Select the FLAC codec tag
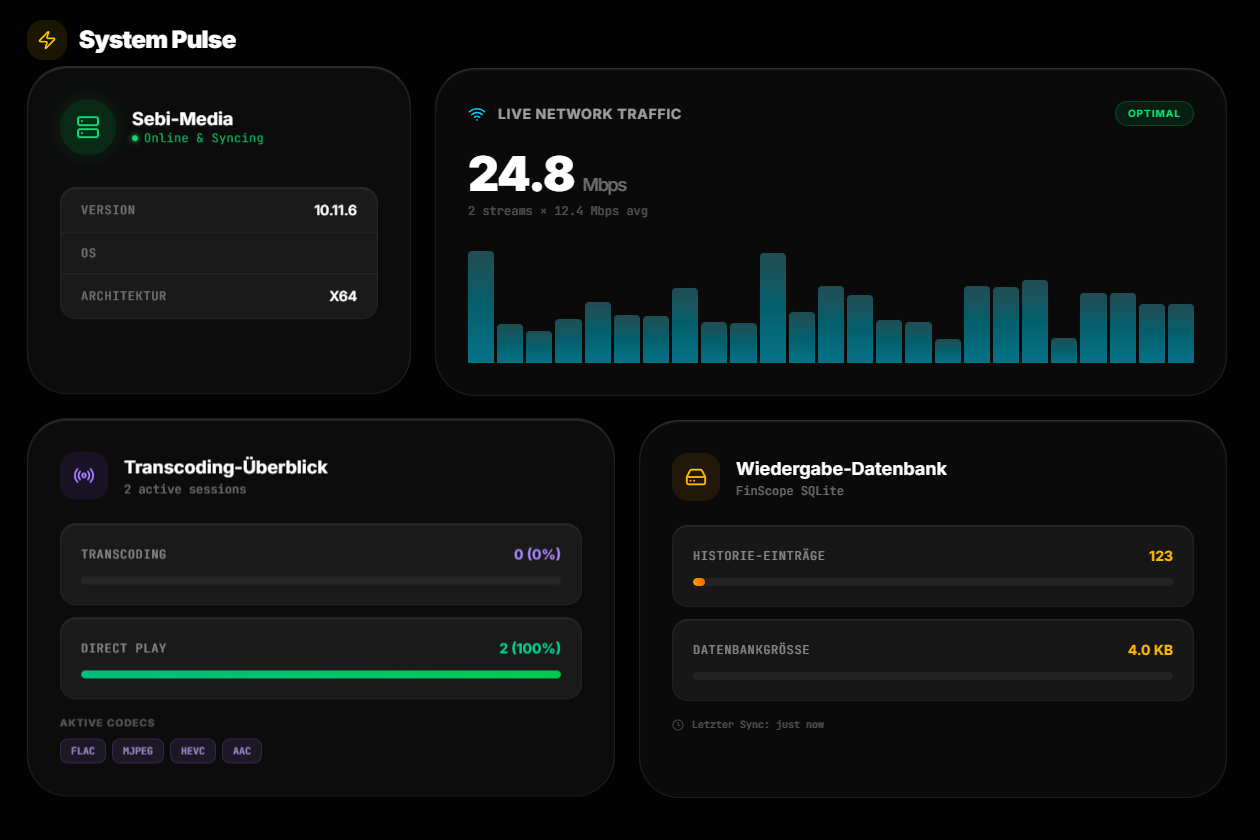Image resolution: width=1260 pixels, height=840 pixels. click(x=83, y=751)
